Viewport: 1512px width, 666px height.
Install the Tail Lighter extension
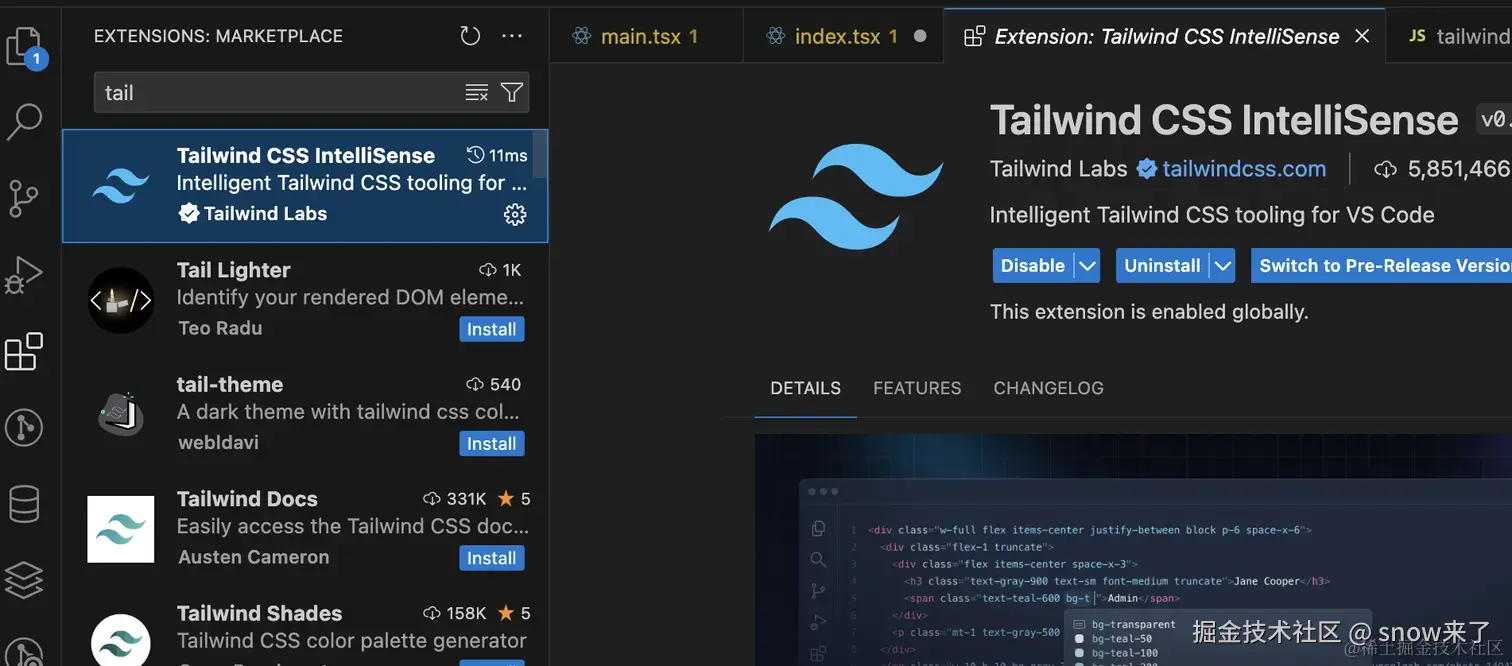point(492,329)
